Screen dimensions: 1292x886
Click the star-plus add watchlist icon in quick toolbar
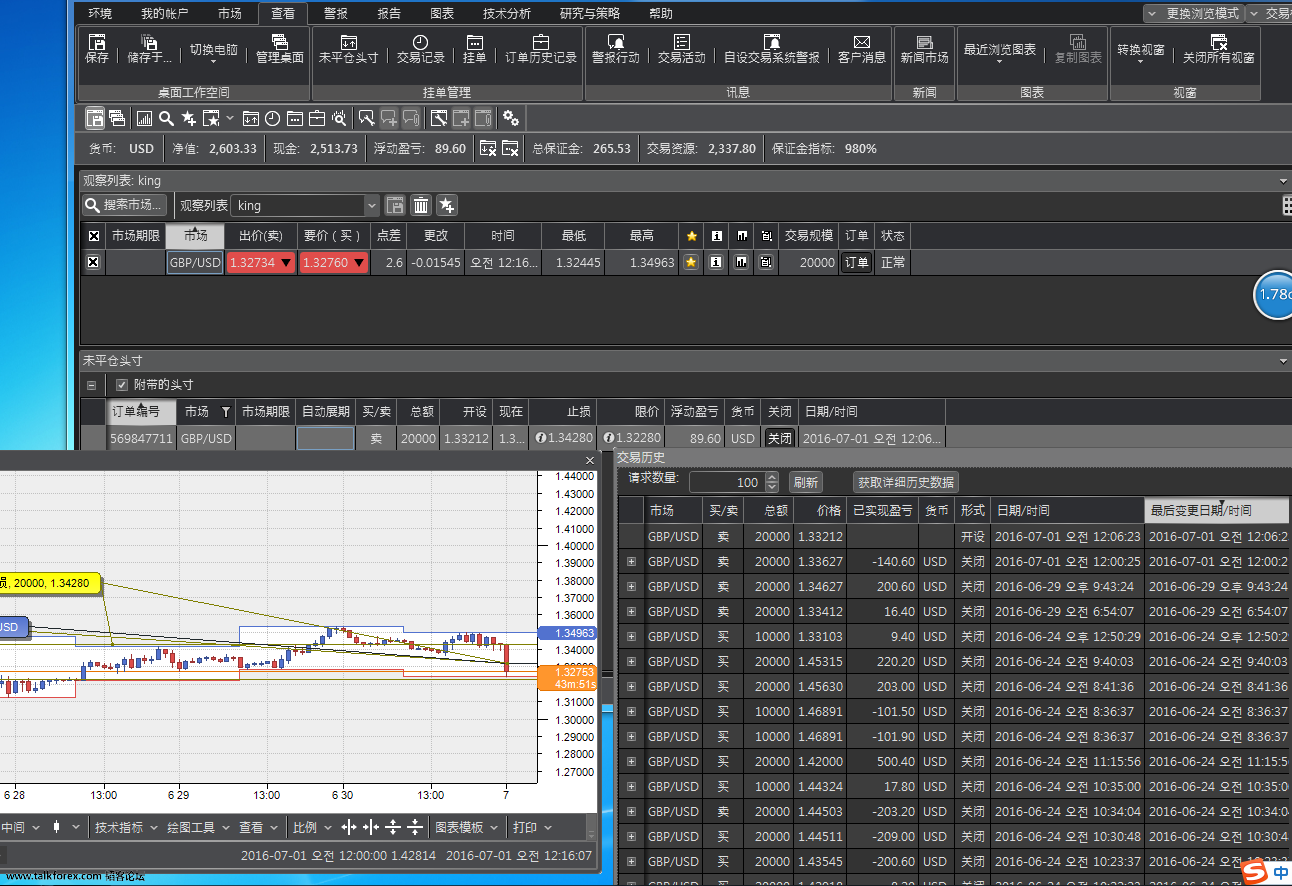pyautogui.click(x=189, y=118)
